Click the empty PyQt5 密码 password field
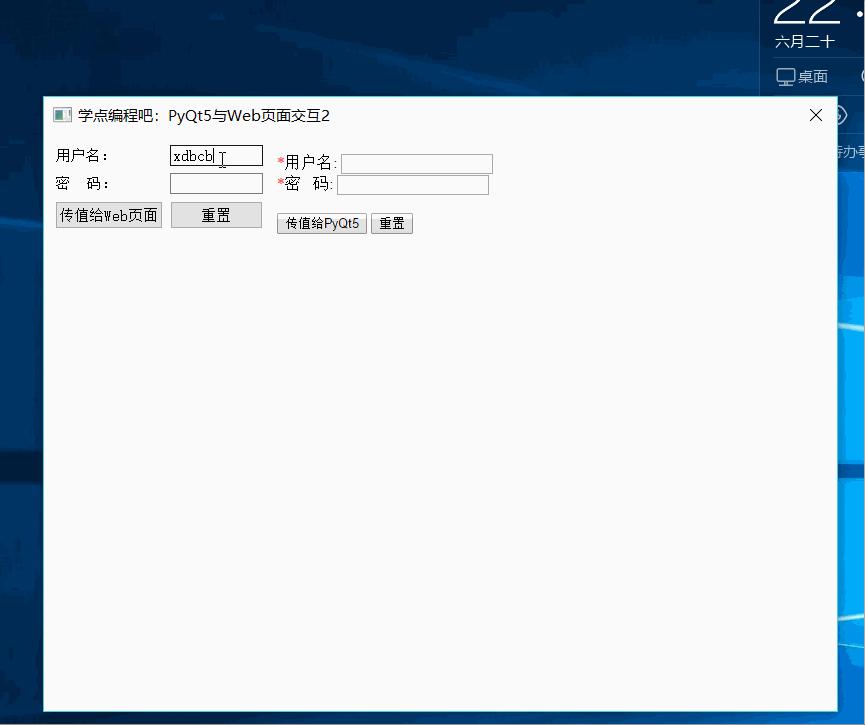865x725 pixels. tap(216, 183)
